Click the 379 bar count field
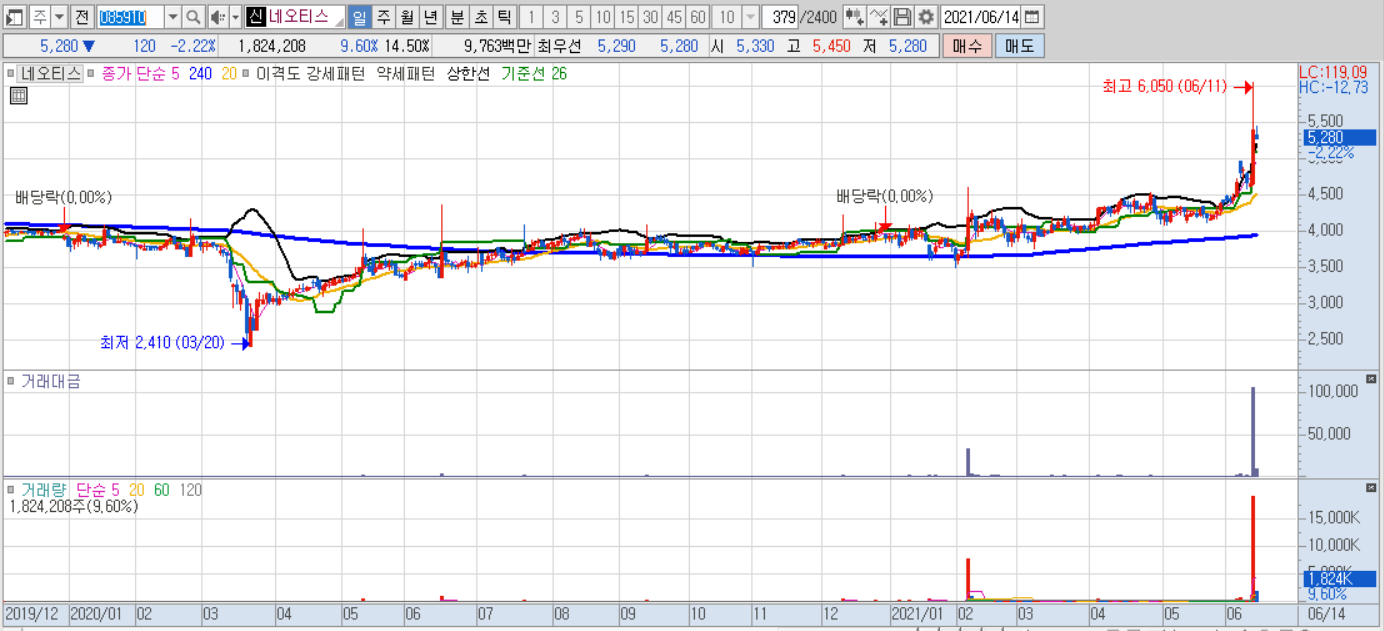This screenshot has width=1384, height=631. 779,17
